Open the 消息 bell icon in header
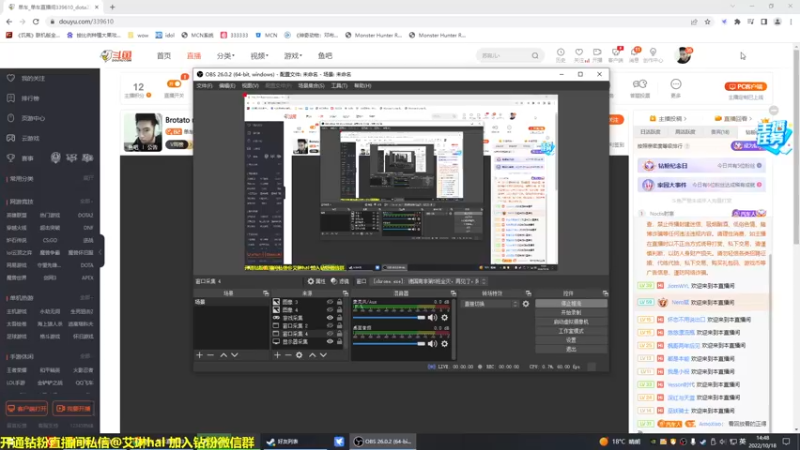 [x=635, y=53]
